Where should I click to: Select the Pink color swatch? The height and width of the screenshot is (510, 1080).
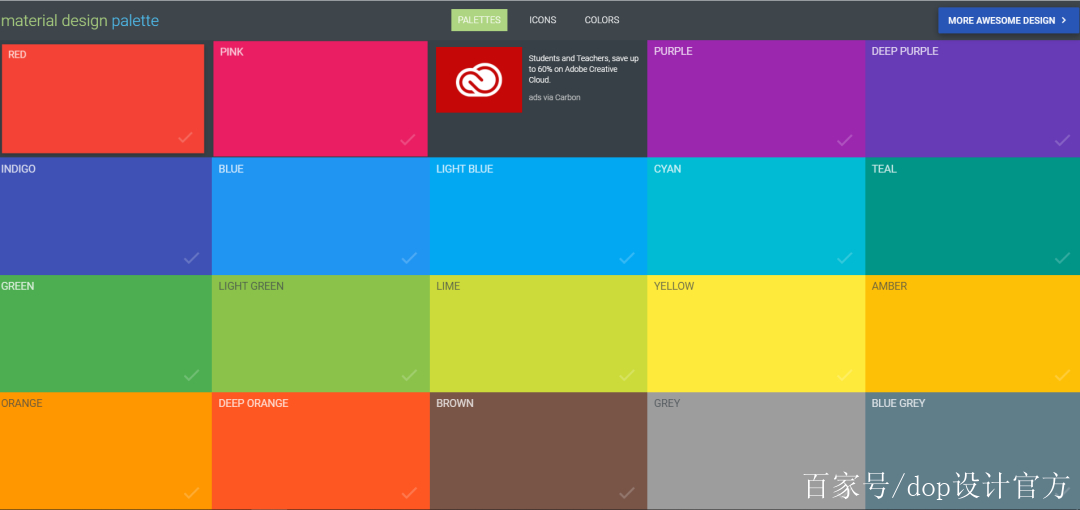click(320, 99)
